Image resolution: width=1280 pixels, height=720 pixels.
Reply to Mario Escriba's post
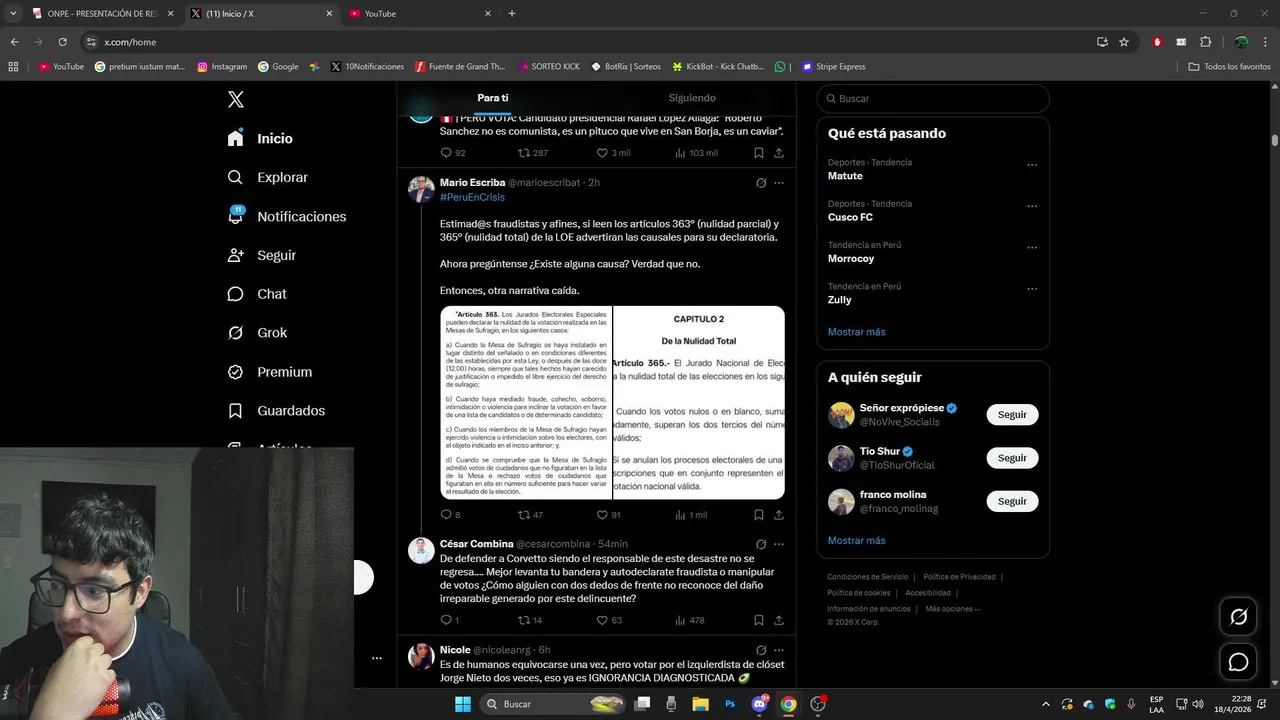point(450,515)
